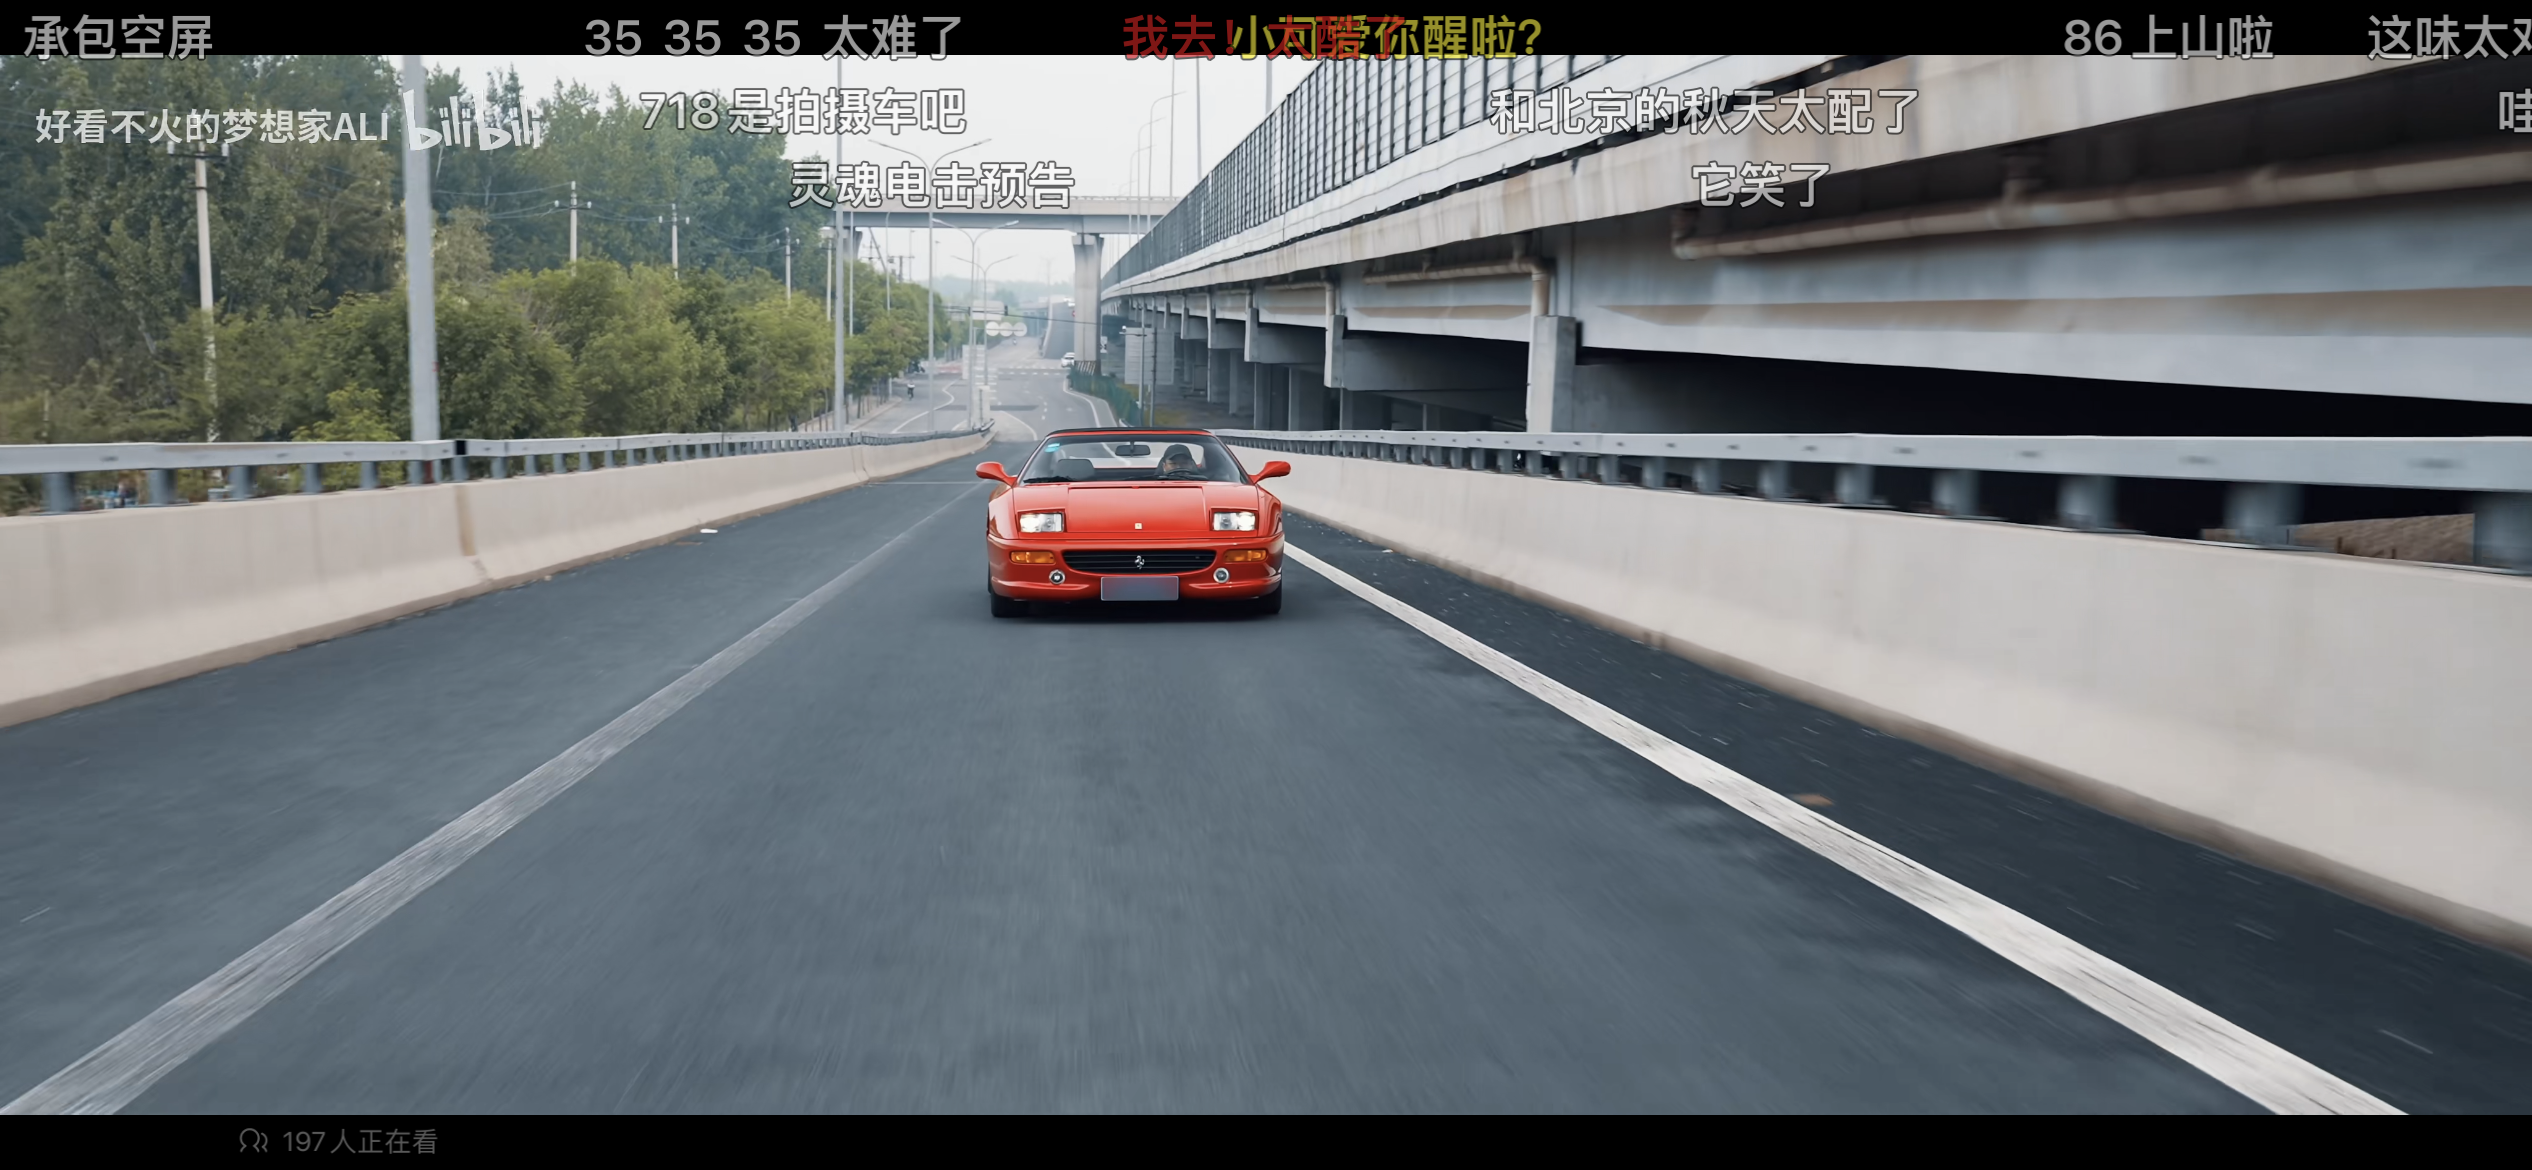Tap the red Ferrari's hood in the video

tap(1135, 506)
